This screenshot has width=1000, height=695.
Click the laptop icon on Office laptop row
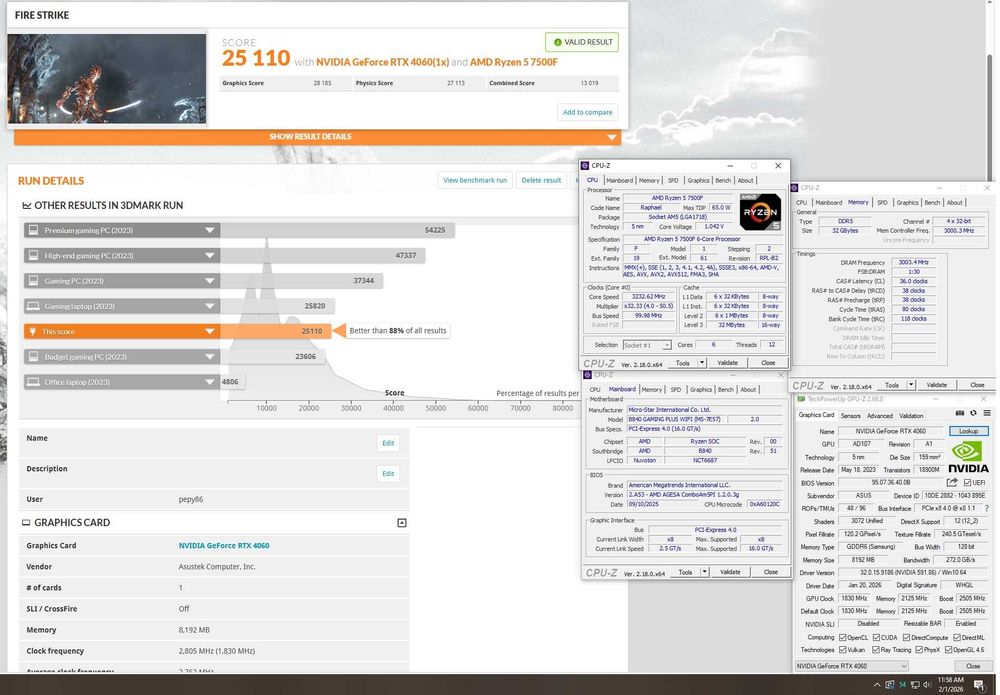[33, 382]
